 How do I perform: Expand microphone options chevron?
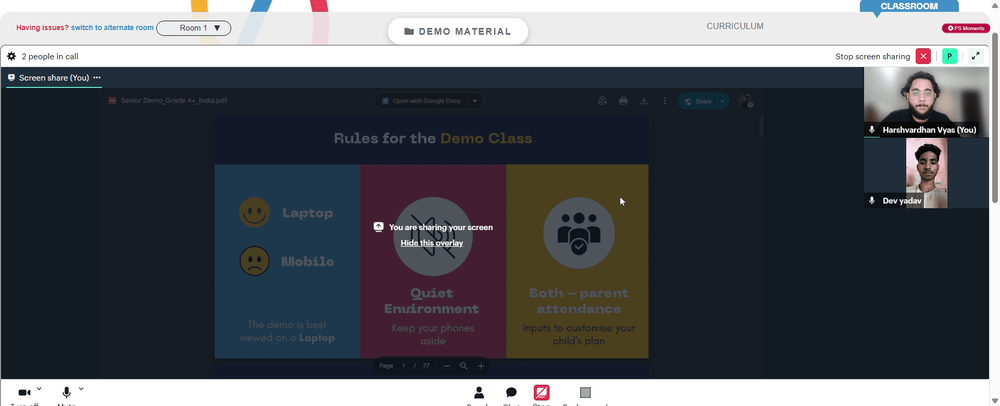[x=81, y=389]
